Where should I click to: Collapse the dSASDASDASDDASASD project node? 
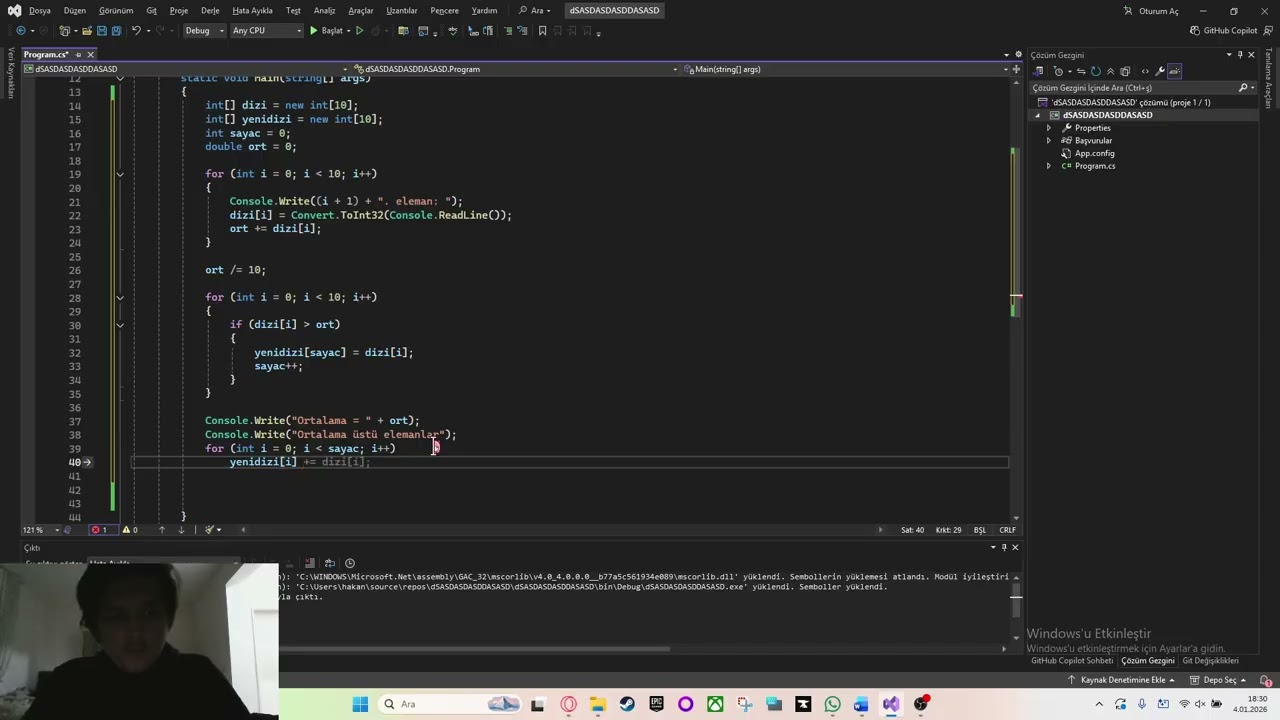pyautogui.click(x=1037, y=115)
